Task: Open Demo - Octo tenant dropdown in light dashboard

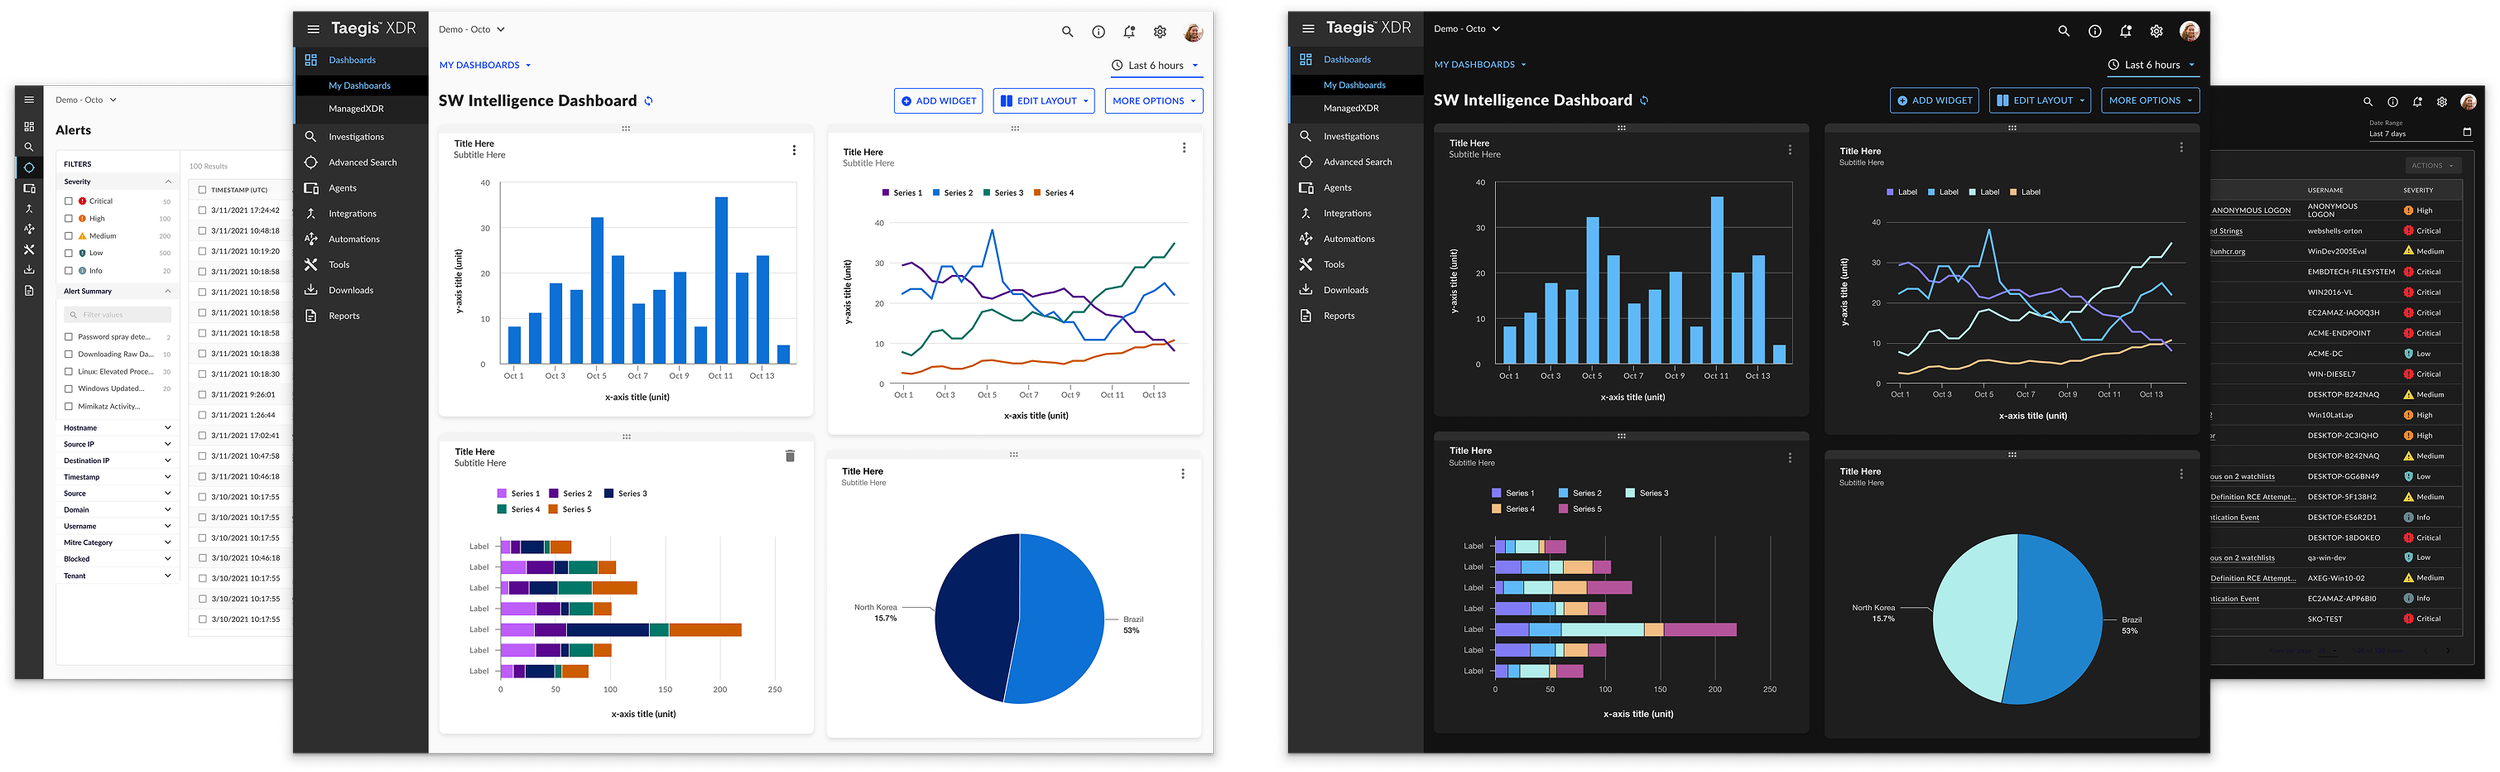Action: [472, 30]
